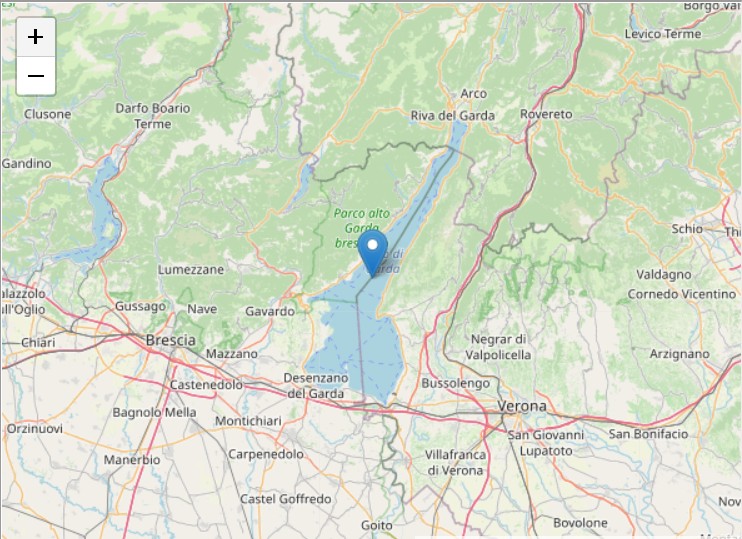The image size is (742, 539).
Task: Click the Negrar di Valpolicella label
Action: click(498, 347)
